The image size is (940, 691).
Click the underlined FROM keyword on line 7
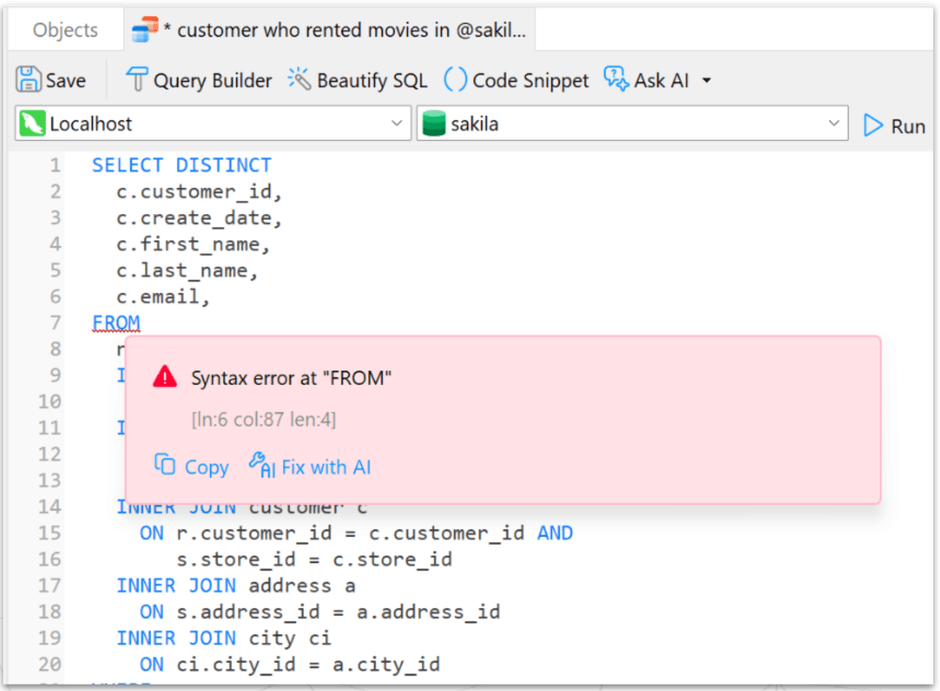116,323
